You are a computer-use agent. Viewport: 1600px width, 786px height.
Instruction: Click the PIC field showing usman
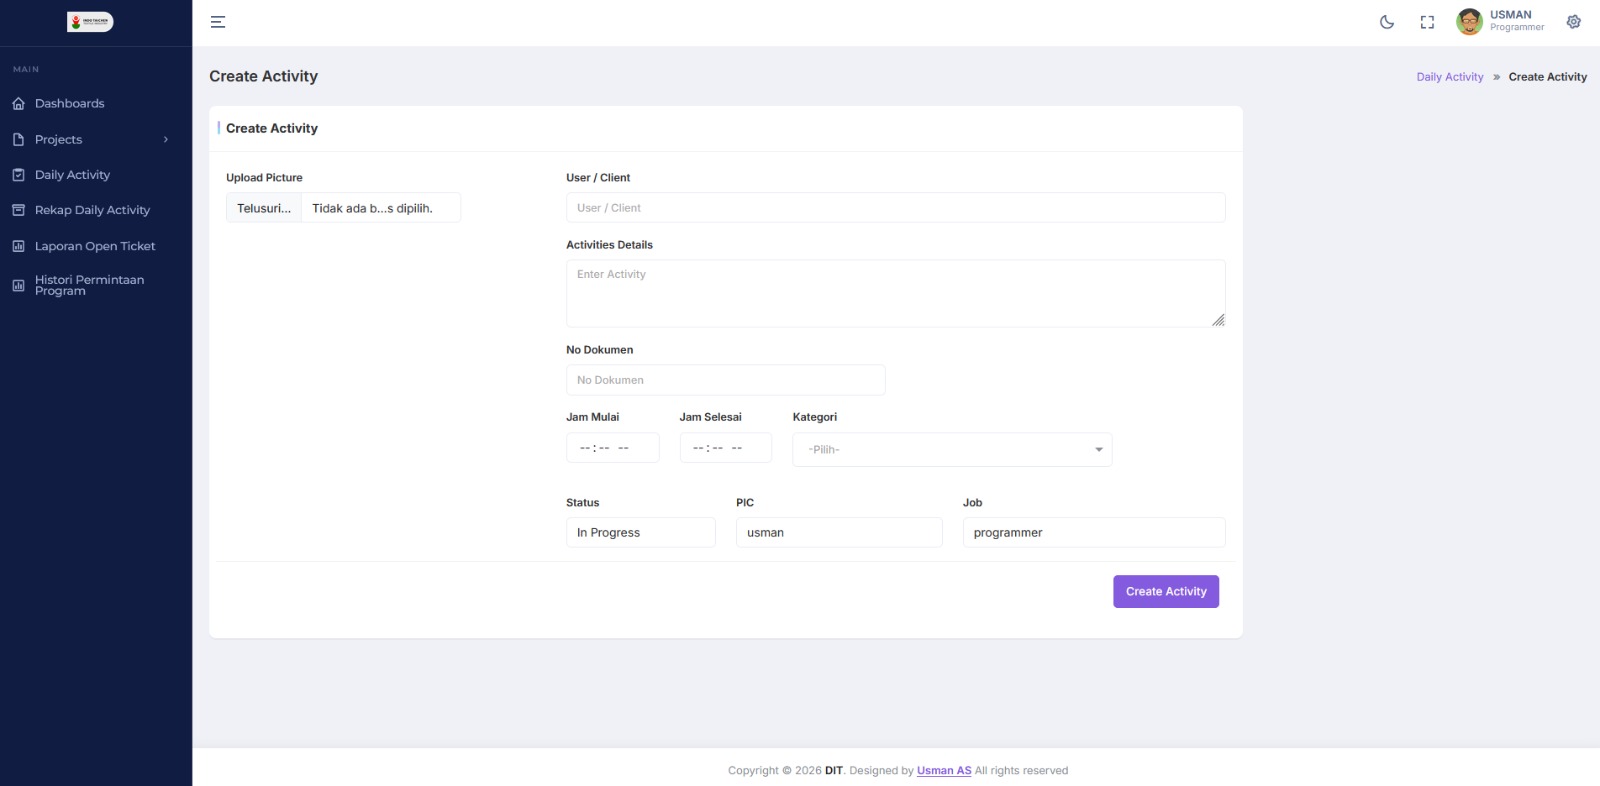[839, 533]
